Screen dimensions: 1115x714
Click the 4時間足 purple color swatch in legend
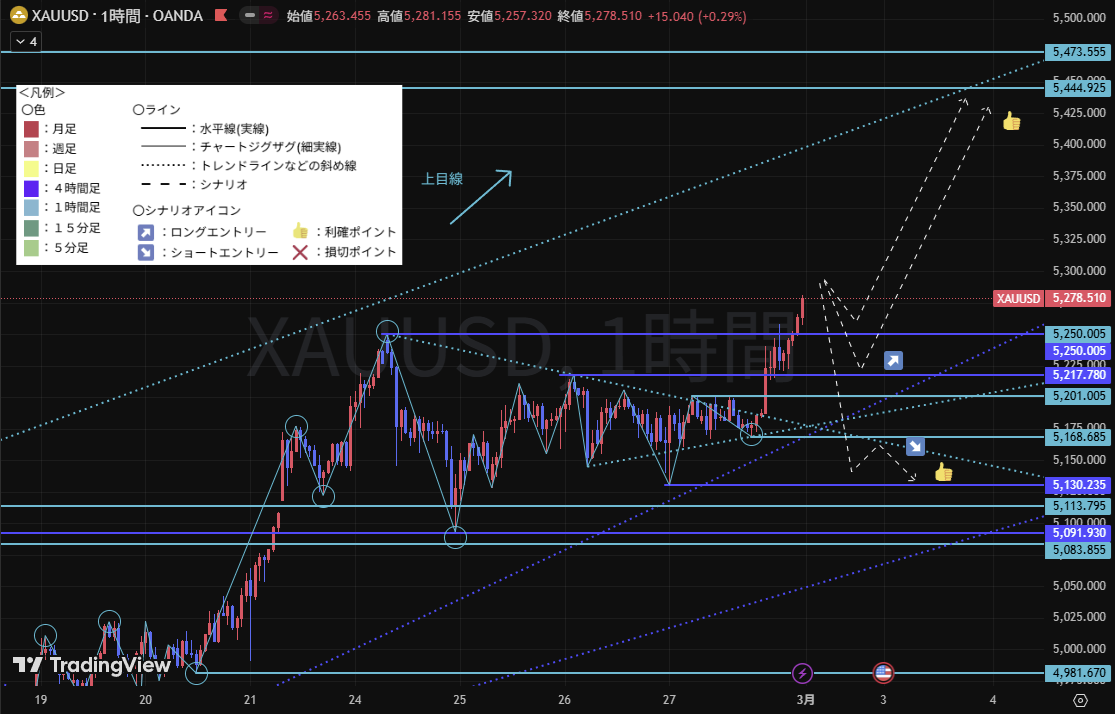pos(31,188)
